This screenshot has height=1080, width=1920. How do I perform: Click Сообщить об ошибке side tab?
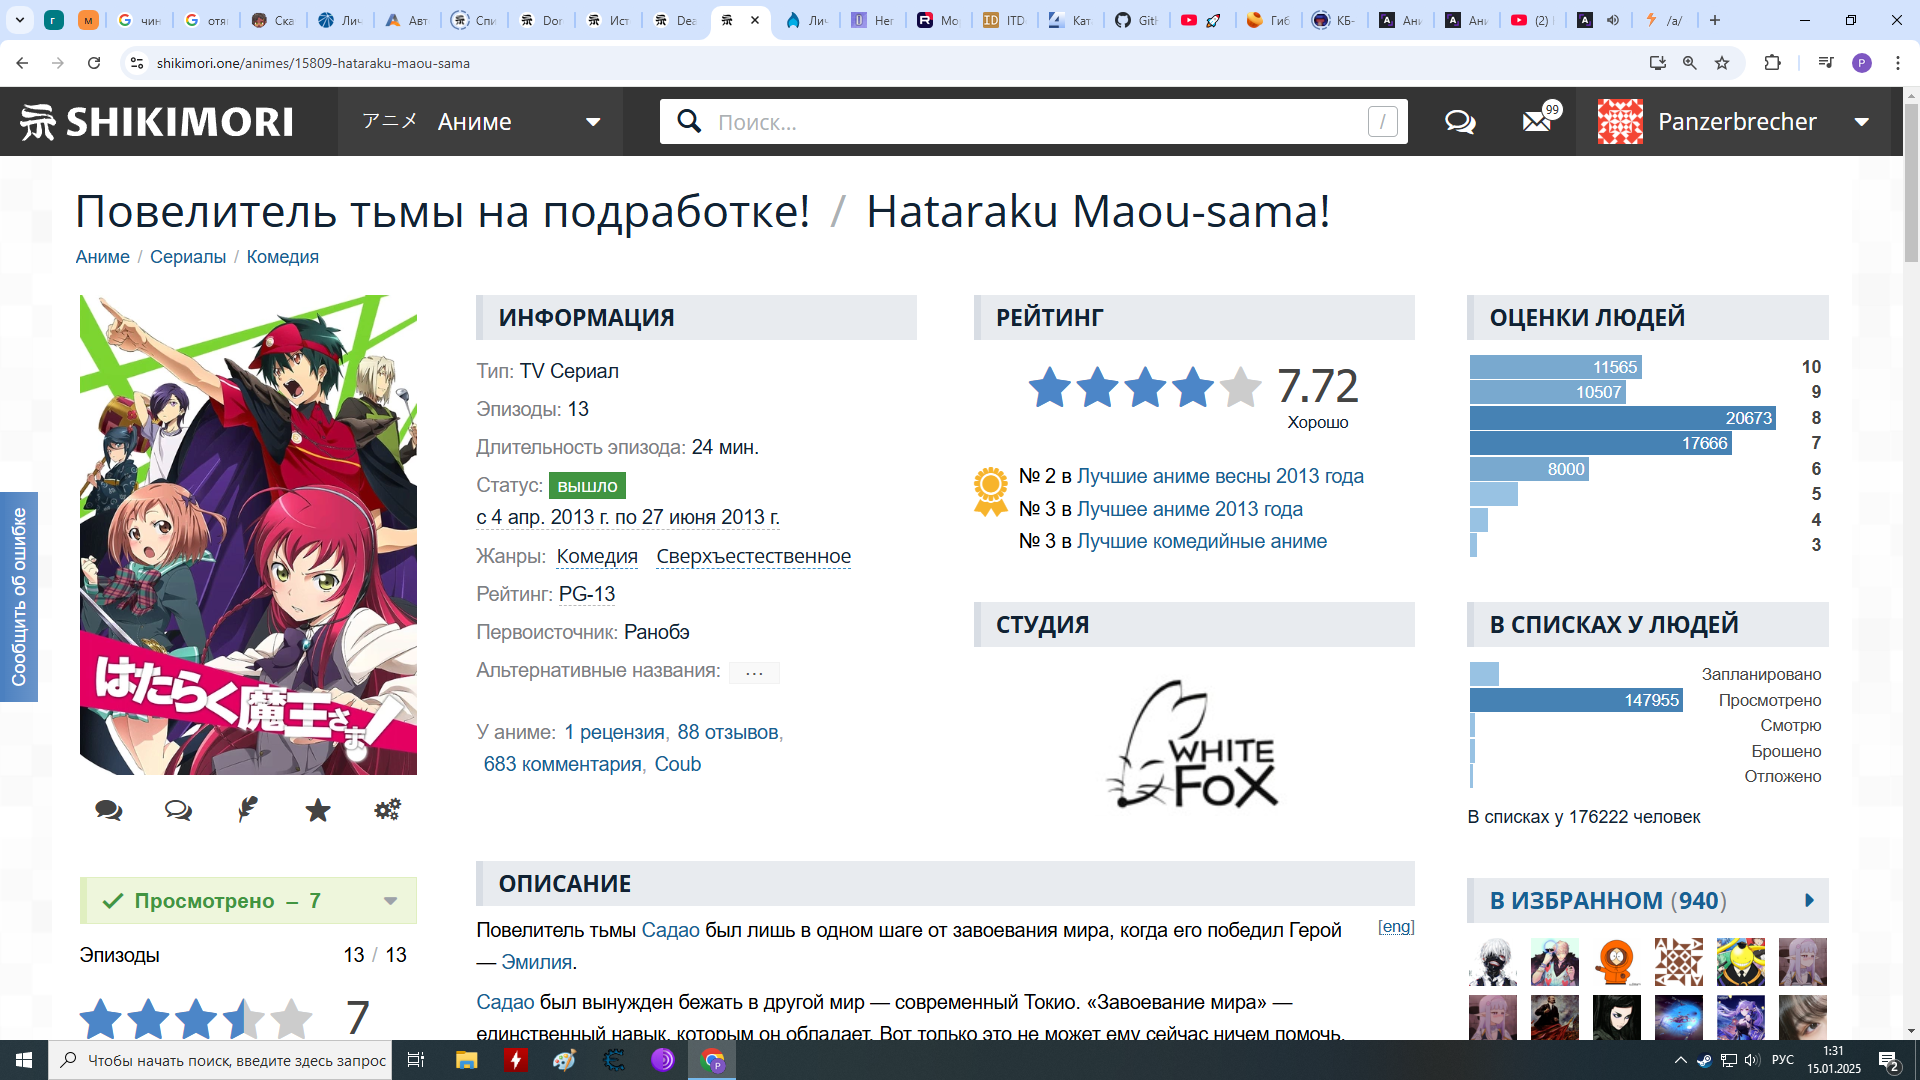[18, 597]
